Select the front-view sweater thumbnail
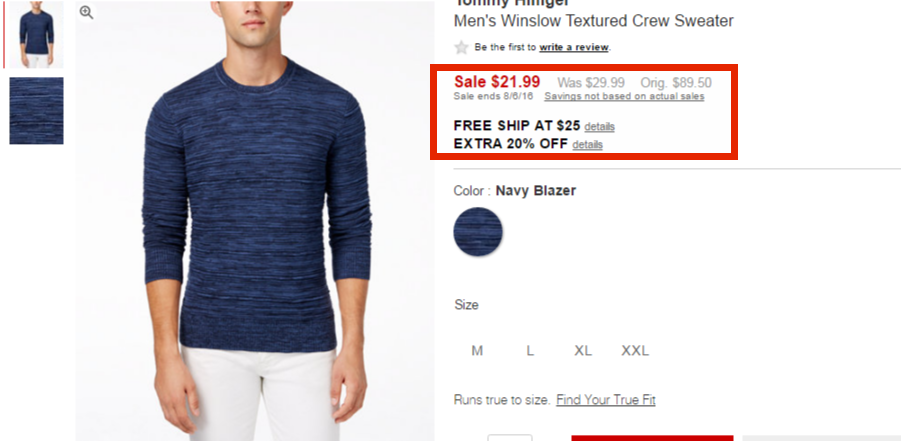Viewport: 901px width, 441px height. tap(36, 34)
